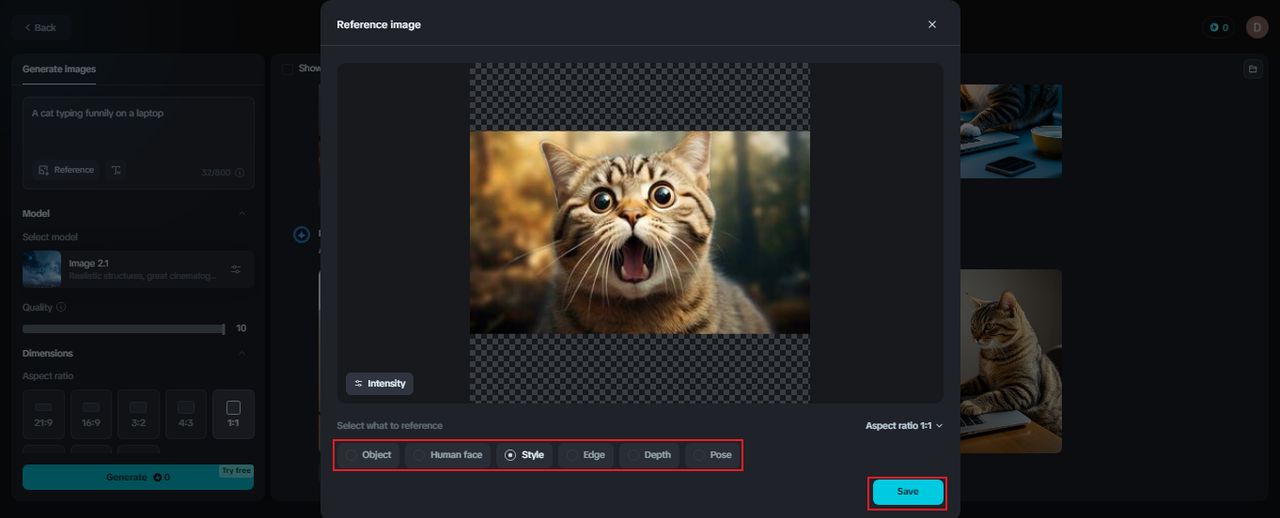This screenshot has width=1280, height=518.
Task: Click the info icon next to 32/800
Action: click(x=239, y=173)
